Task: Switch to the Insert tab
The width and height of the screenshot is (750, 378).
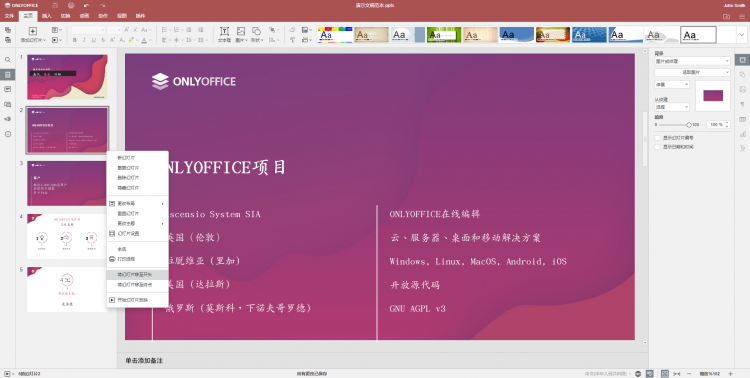Action: (x=46, y=16)
